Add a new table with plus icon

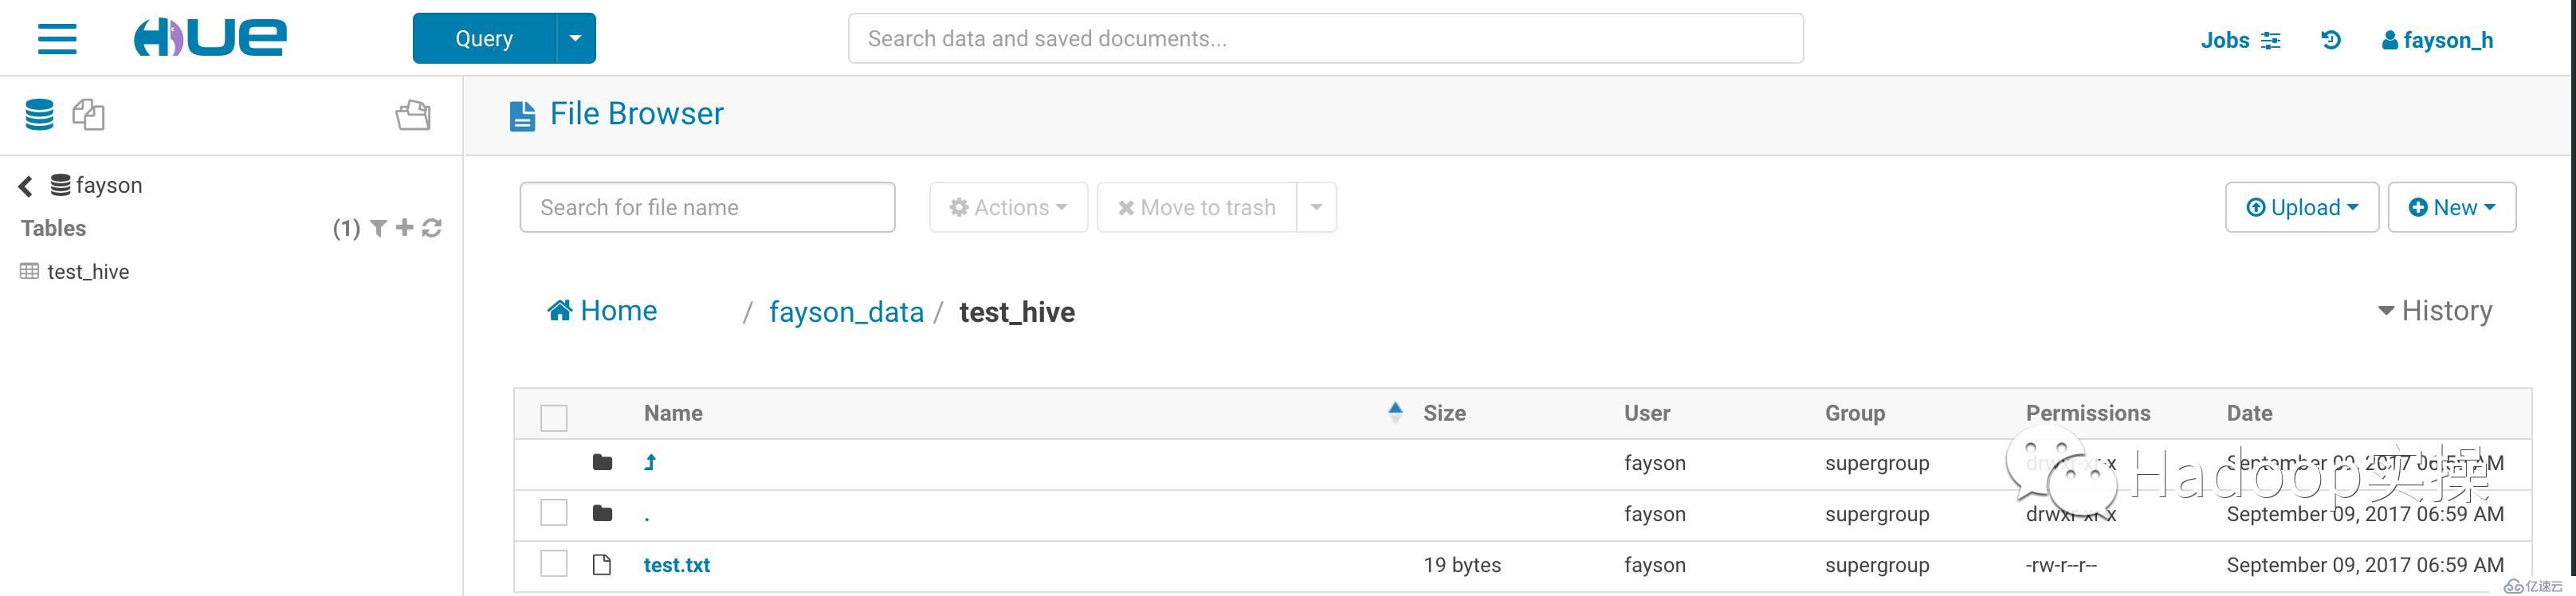tap(404, 228)
